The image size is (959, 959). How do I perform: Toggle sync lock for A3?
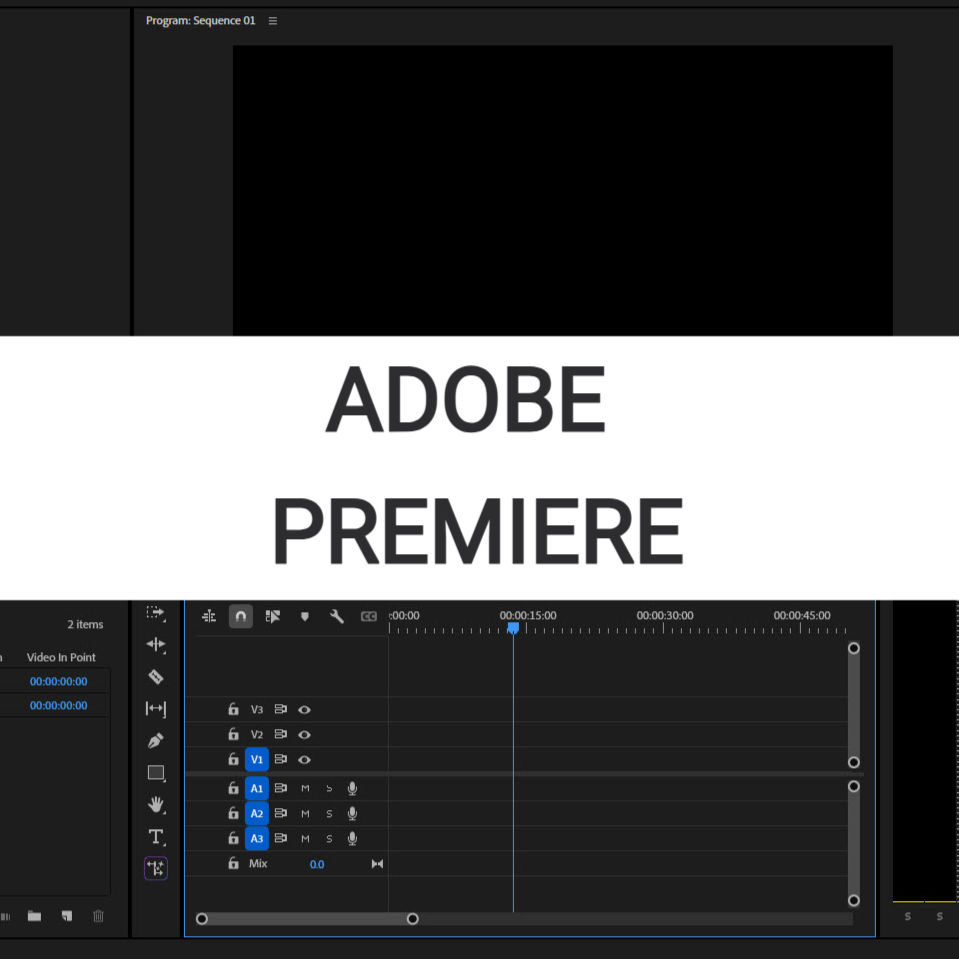tap(281, 838)
